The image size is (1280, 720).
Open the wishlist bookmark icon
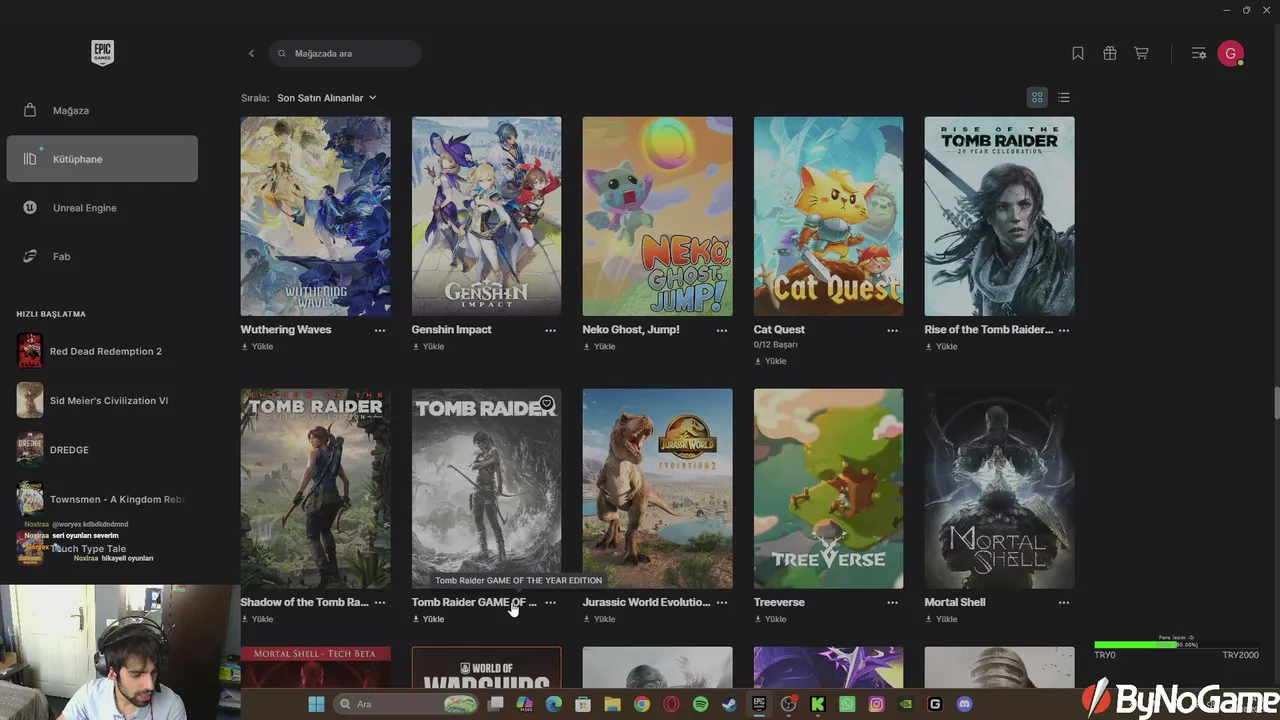point(1078,53)
